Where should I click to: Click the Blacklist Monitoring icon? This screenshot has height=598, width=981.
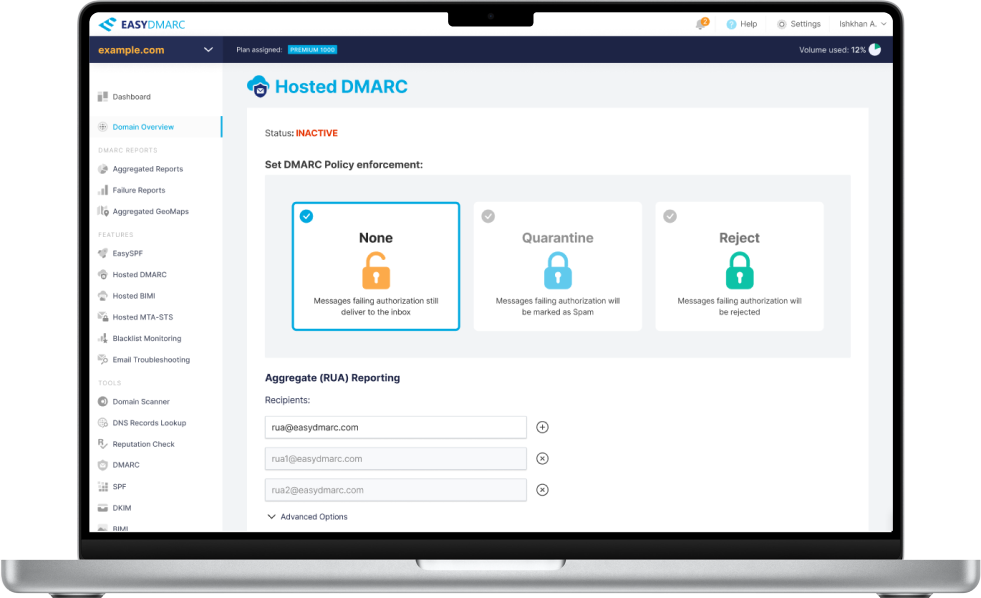[103, 338]
